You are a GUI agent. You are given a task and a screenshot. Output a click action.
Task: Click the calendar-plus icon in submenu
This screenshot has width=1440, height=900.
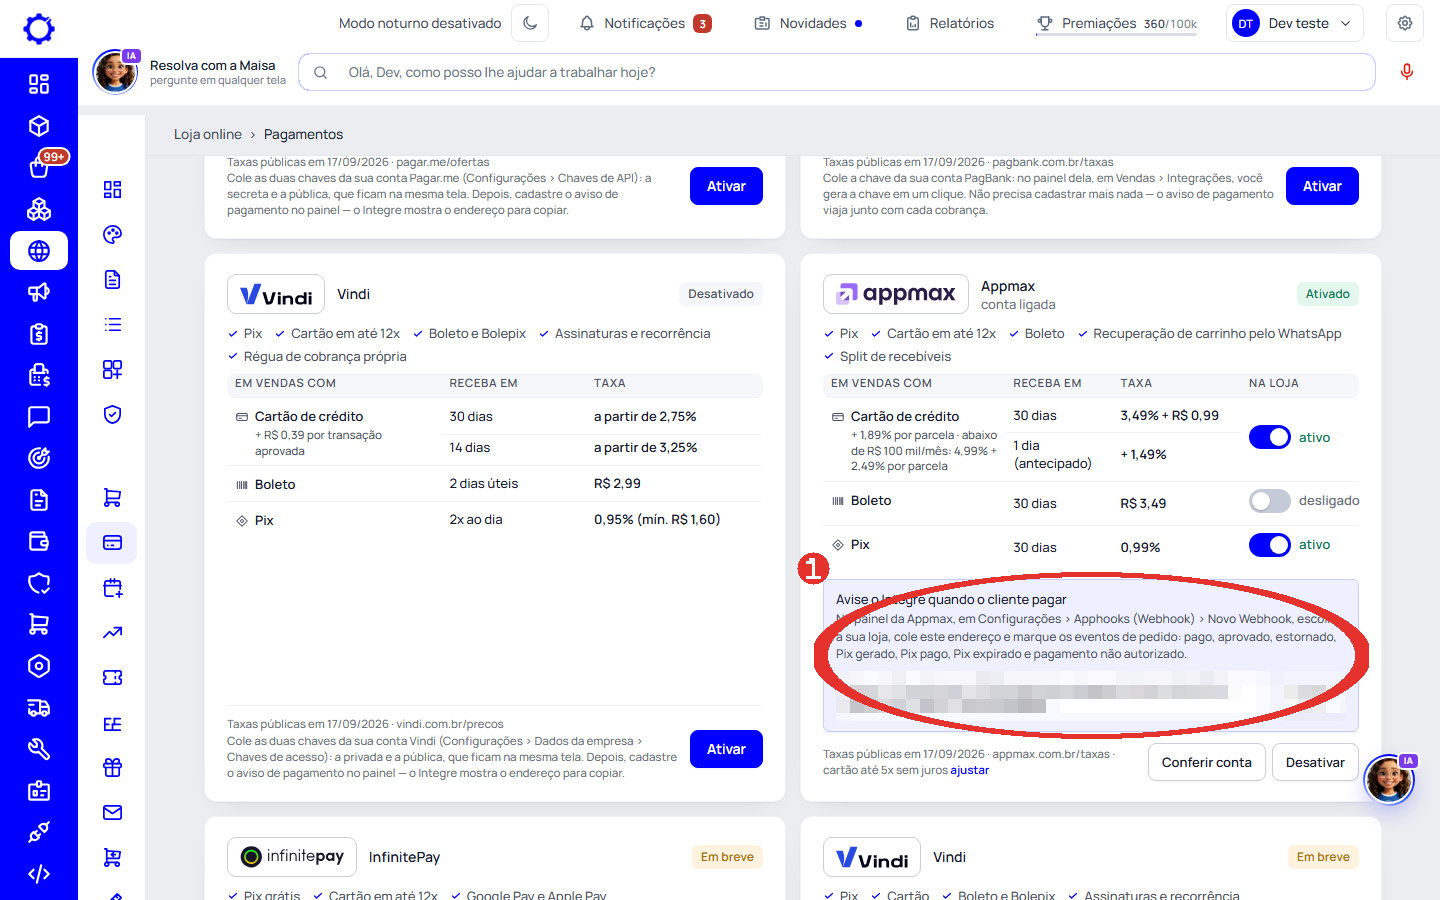coord(112,588)
